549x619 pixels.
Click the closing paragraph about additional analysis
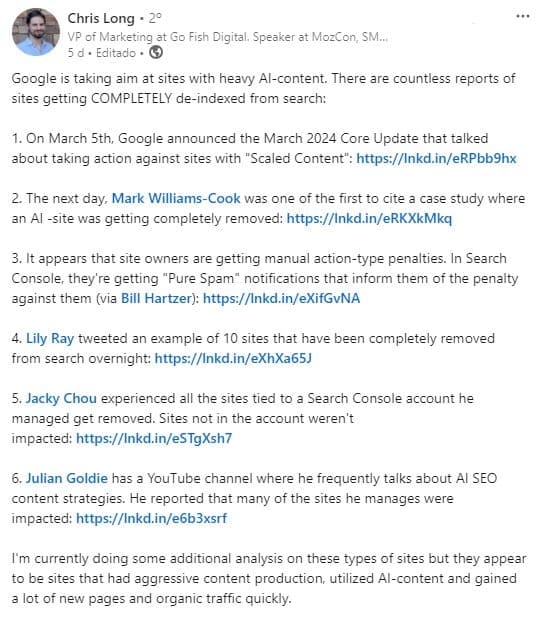[269, 578]
